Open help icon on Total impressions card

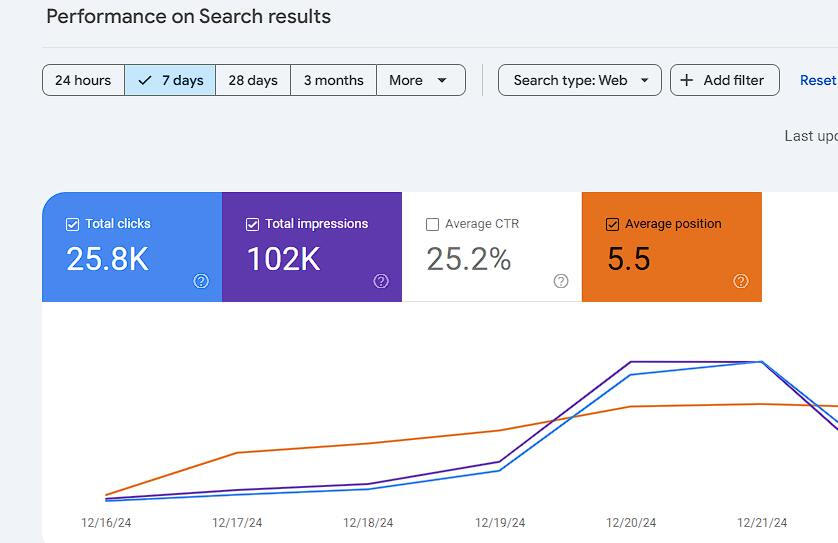(381, 281)
